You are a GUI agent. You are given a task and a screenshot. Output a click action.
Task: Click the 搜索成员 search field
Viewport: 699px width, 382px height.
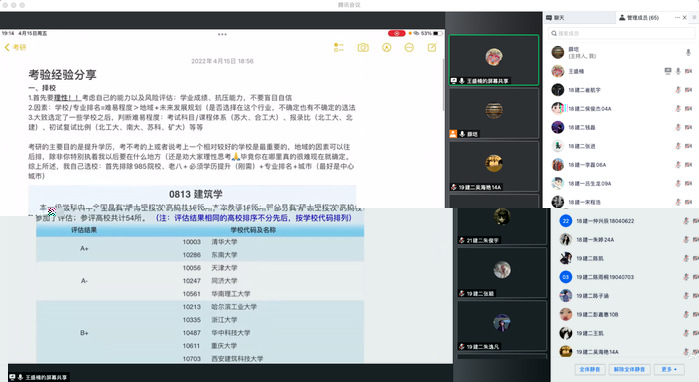[620, 33]
